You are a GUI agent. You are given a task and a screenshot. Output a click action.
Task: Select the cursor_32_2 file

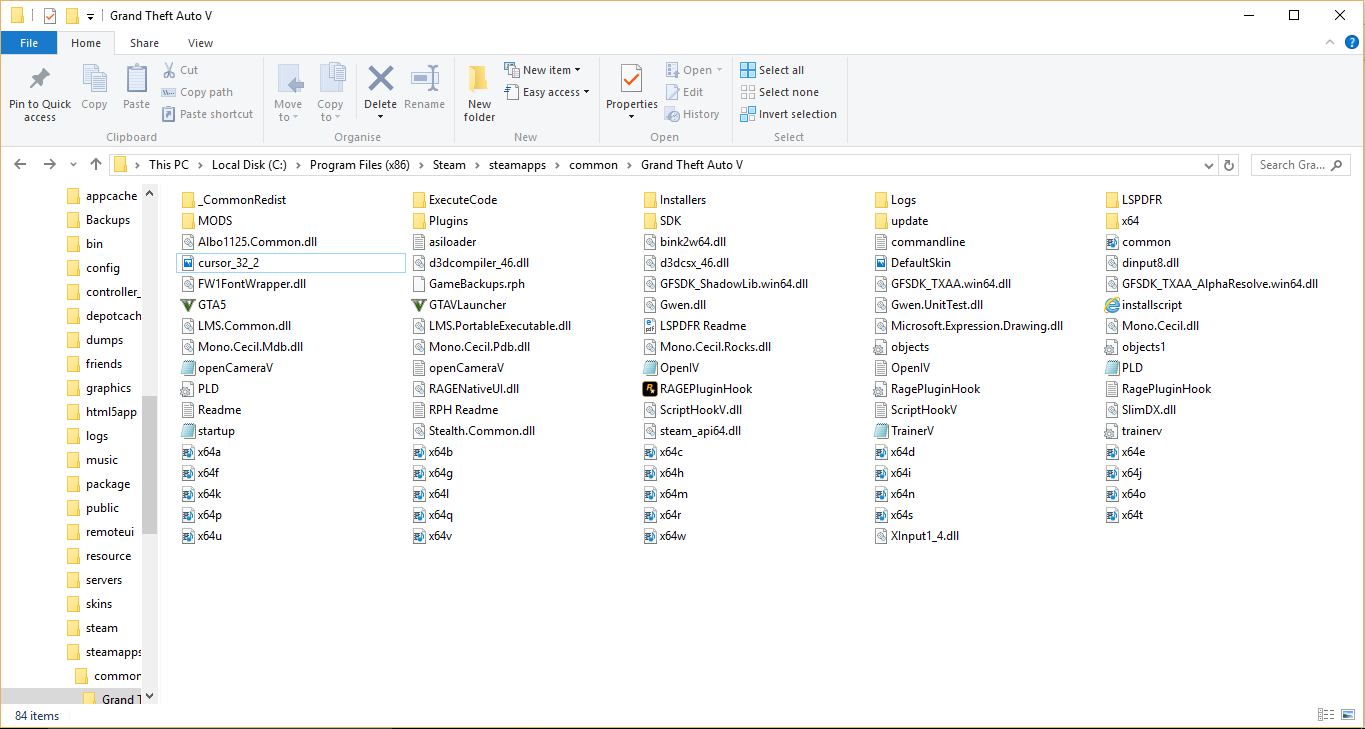(290, 263)
